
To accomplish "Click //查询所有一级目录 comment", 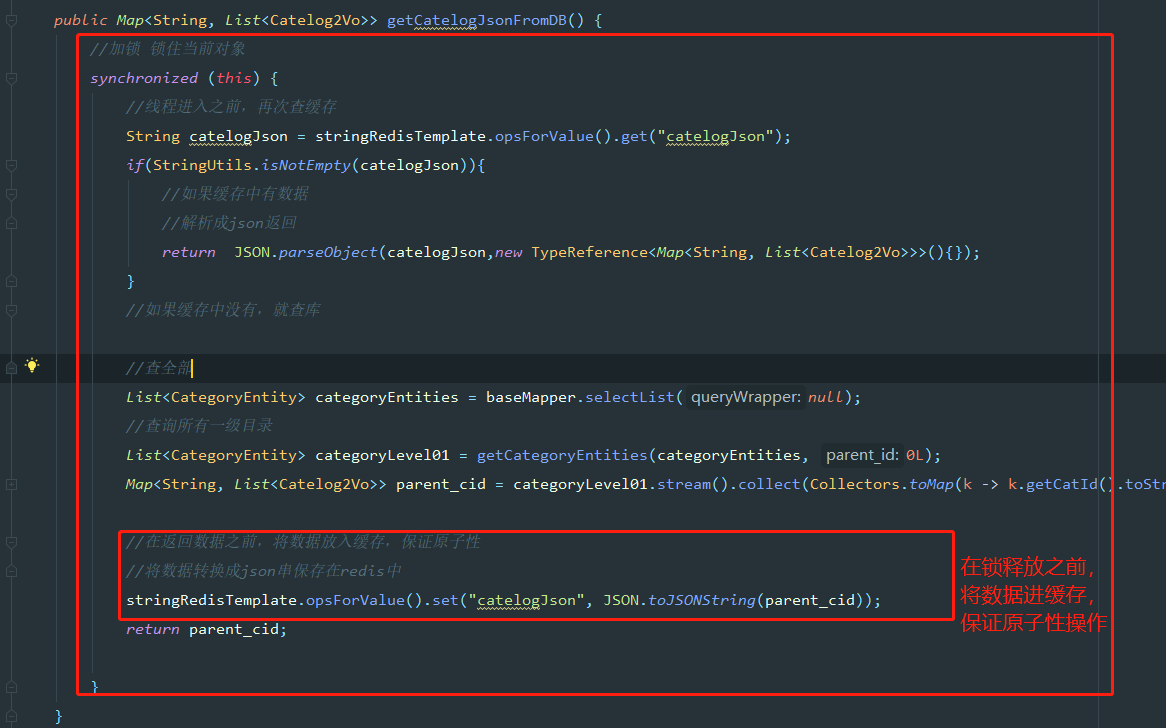I will pos(199,426).
